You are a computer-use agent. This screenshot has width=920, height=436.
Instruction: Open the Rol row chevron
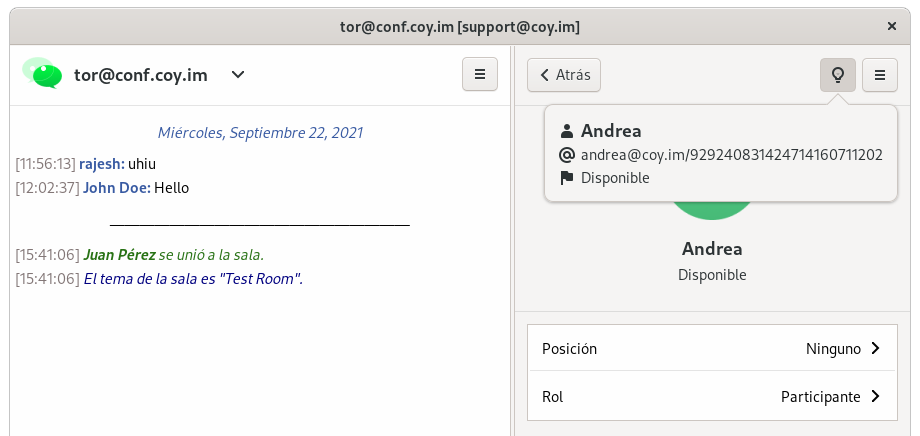point(875,397)
